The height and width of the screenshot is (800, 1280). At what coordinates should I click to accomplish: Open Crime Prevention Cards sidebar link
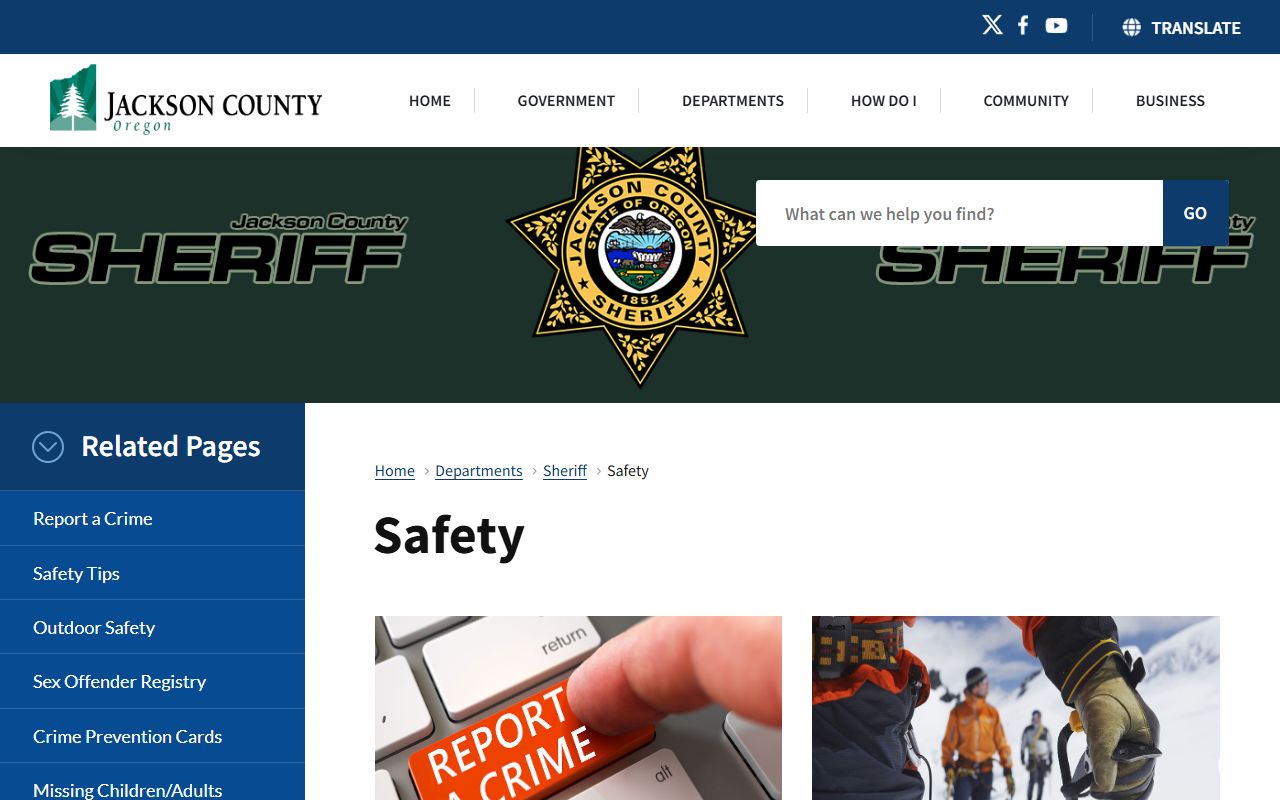(152, 736)
